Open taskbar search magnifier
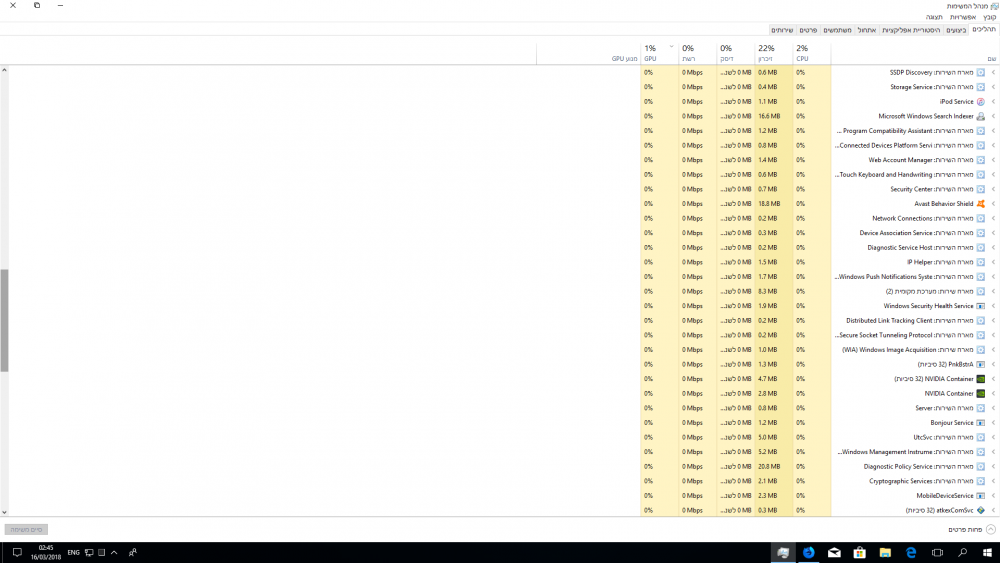Viewport: 1000px width, 563px height. 962,552
